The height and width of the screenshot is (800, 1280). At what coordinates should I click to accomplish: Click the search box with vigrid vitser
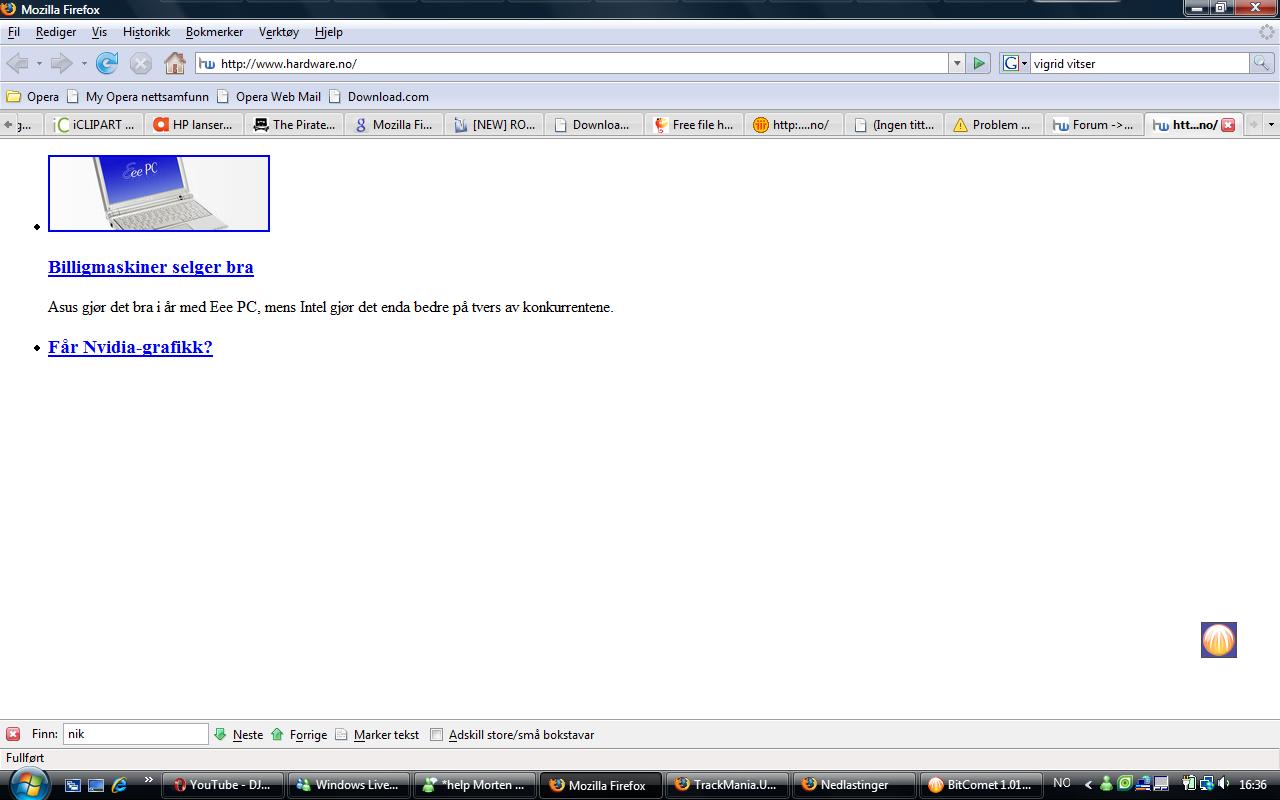[1139, 63]
